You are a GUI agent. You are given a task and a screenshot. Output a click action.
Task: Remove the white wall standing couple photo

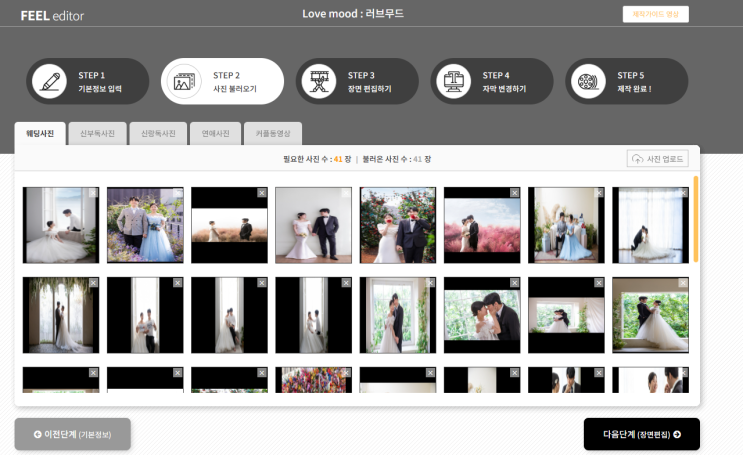pos(346,192)
